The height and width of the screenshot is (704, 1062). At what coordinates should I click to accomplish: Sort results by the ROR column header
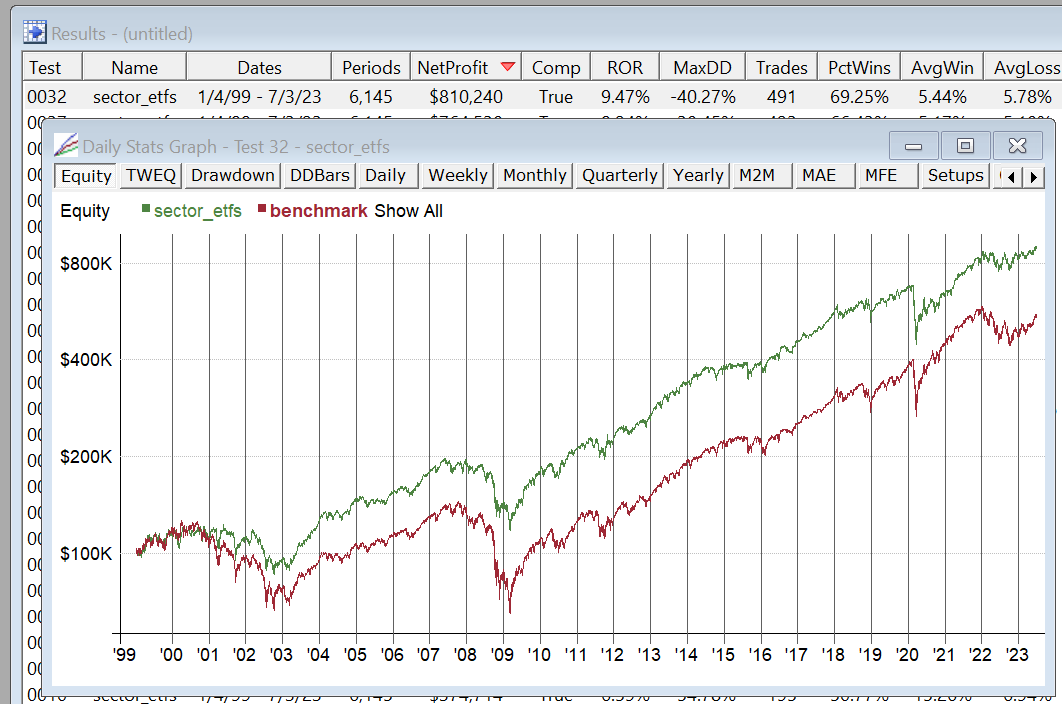[x=625, y=68]
